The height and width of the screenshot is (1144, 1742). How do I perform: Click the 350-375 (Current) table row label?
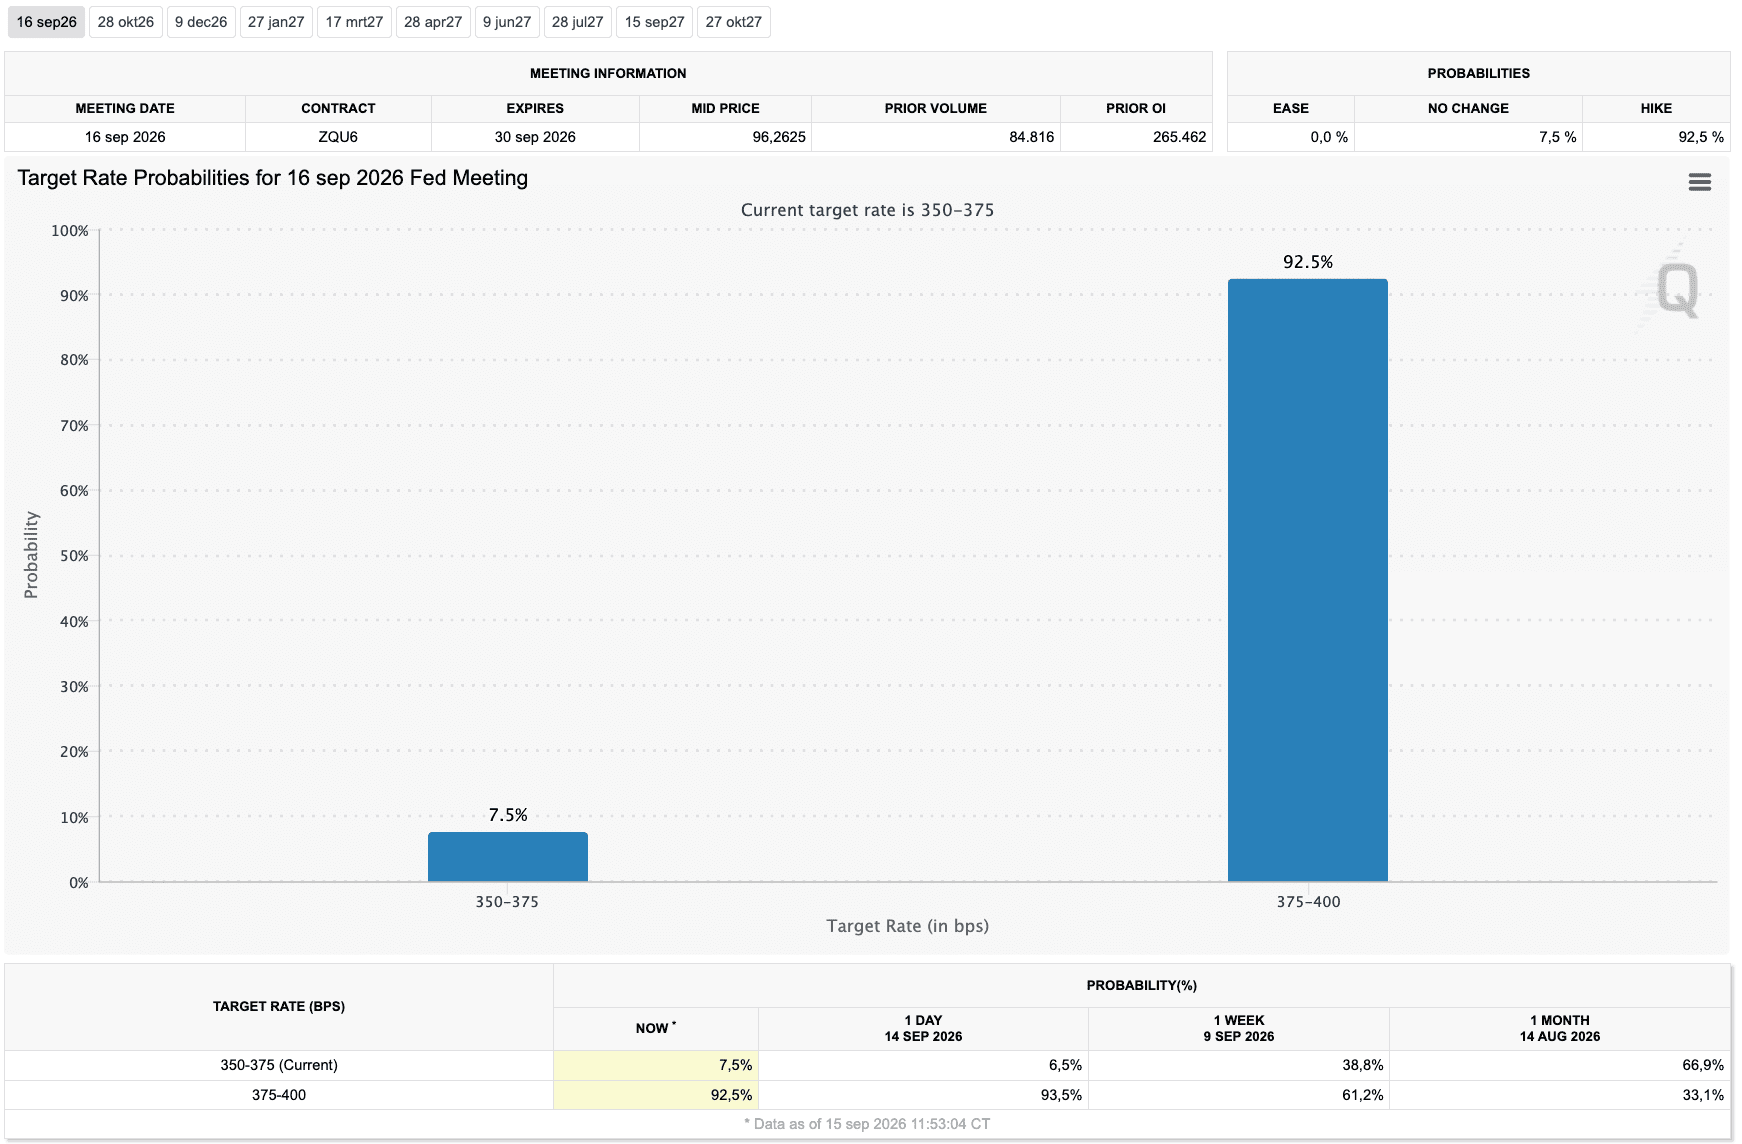(279, 1065)
